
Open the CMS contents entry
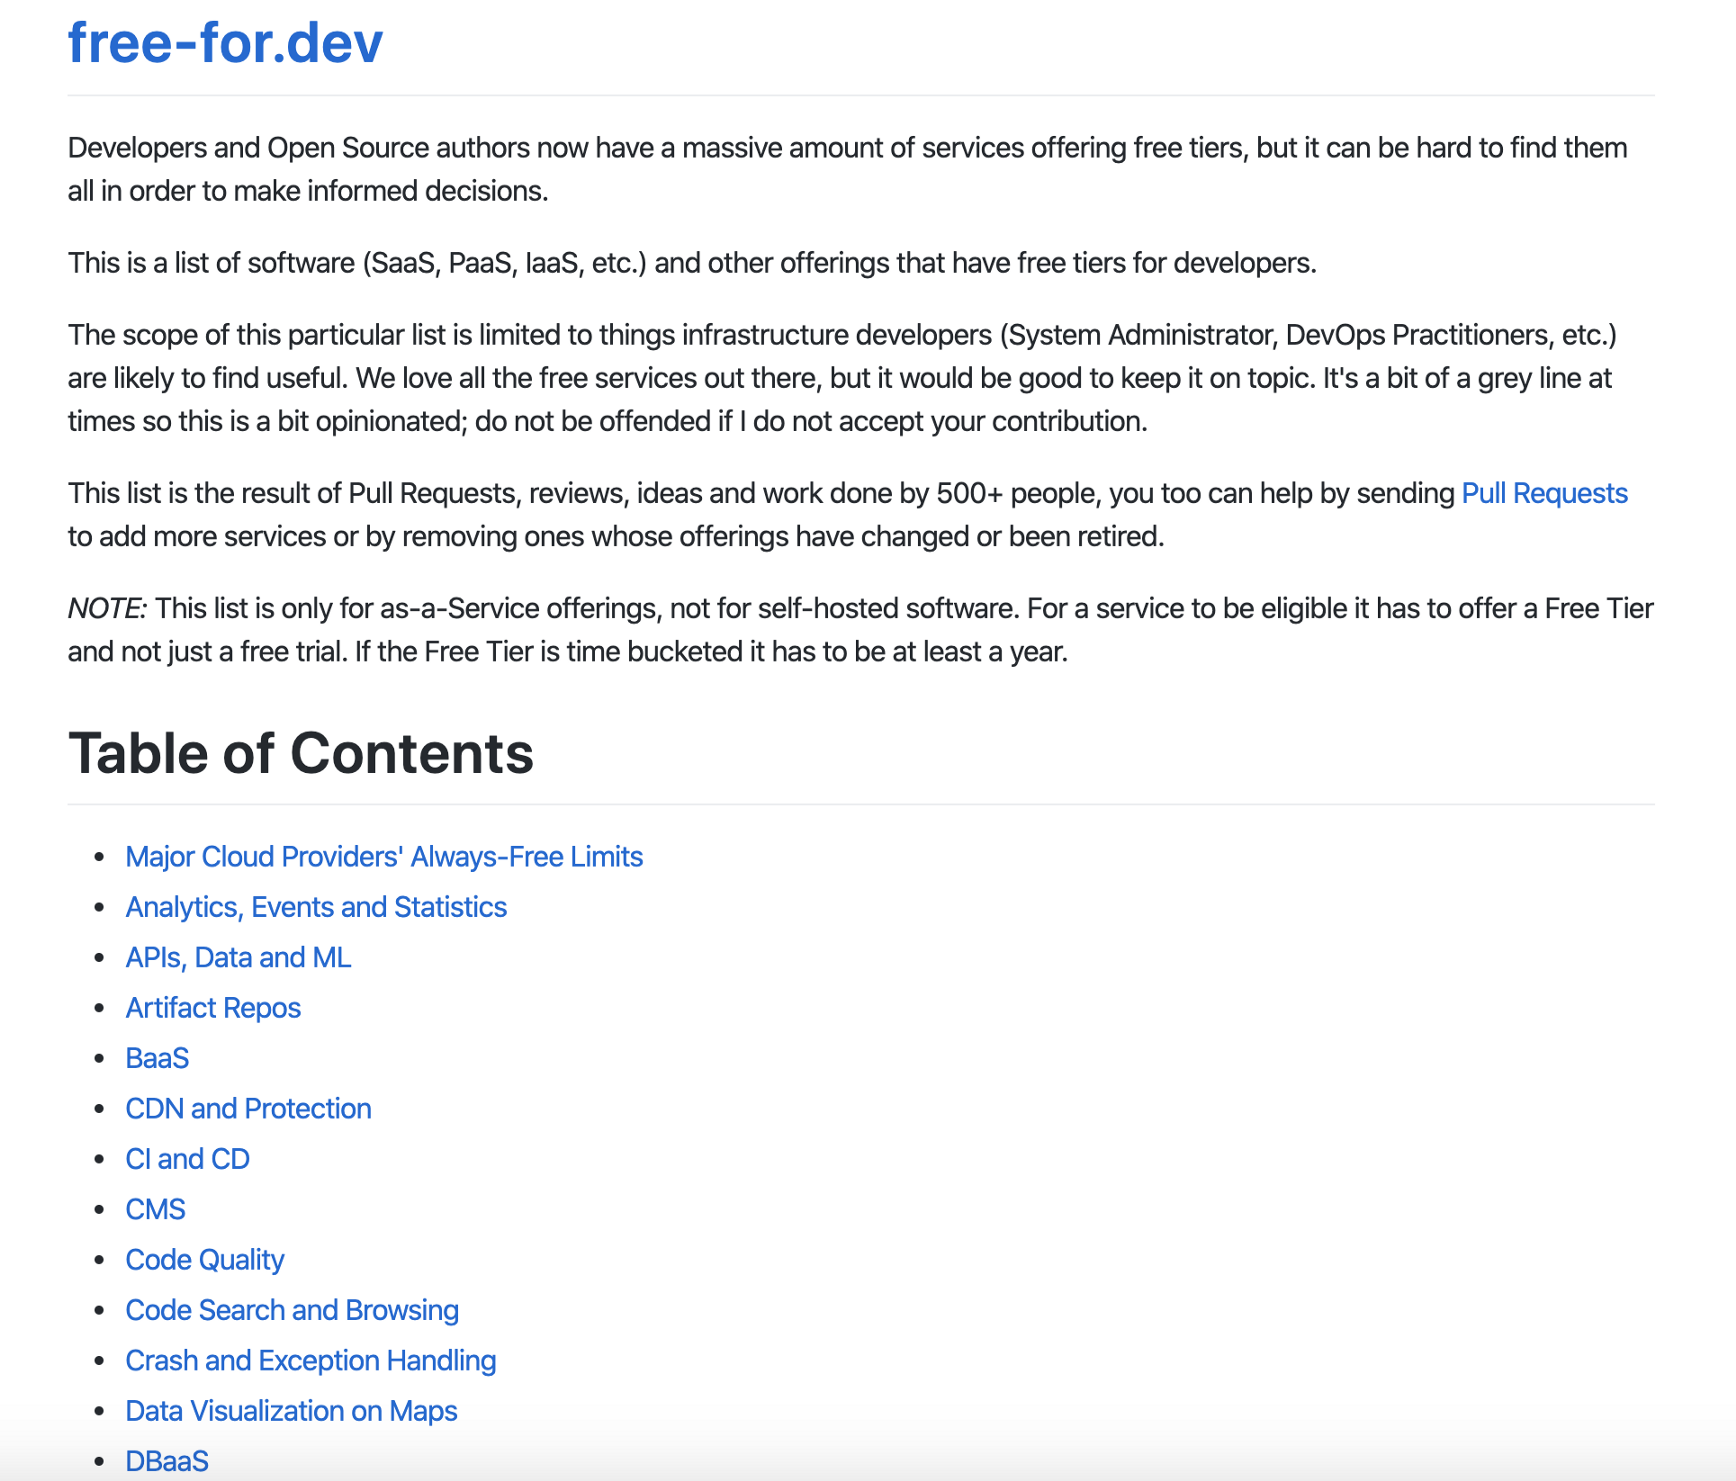coord(155,1210)
